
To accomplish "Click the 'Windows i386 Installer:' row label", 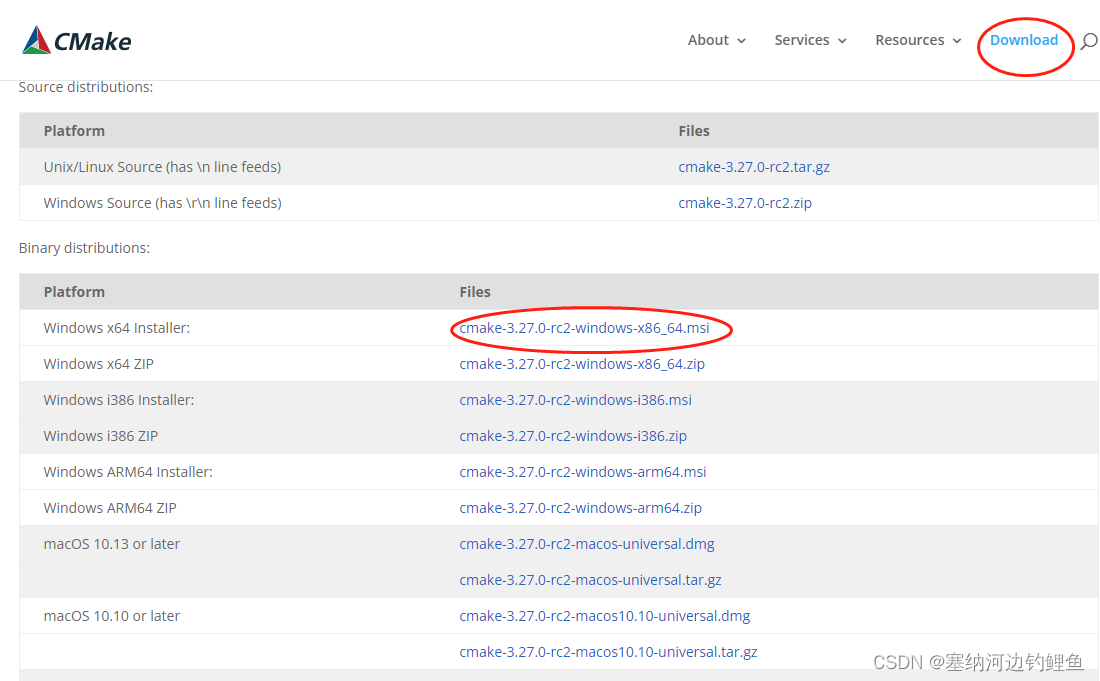I will tap(119, 400).
